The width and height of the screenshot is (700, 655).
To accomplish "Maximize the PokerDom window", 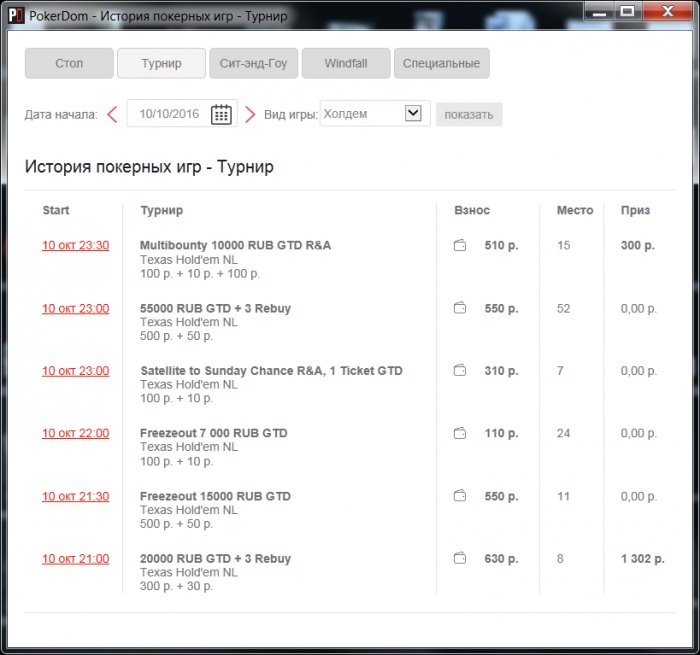I will pos(627,12).
